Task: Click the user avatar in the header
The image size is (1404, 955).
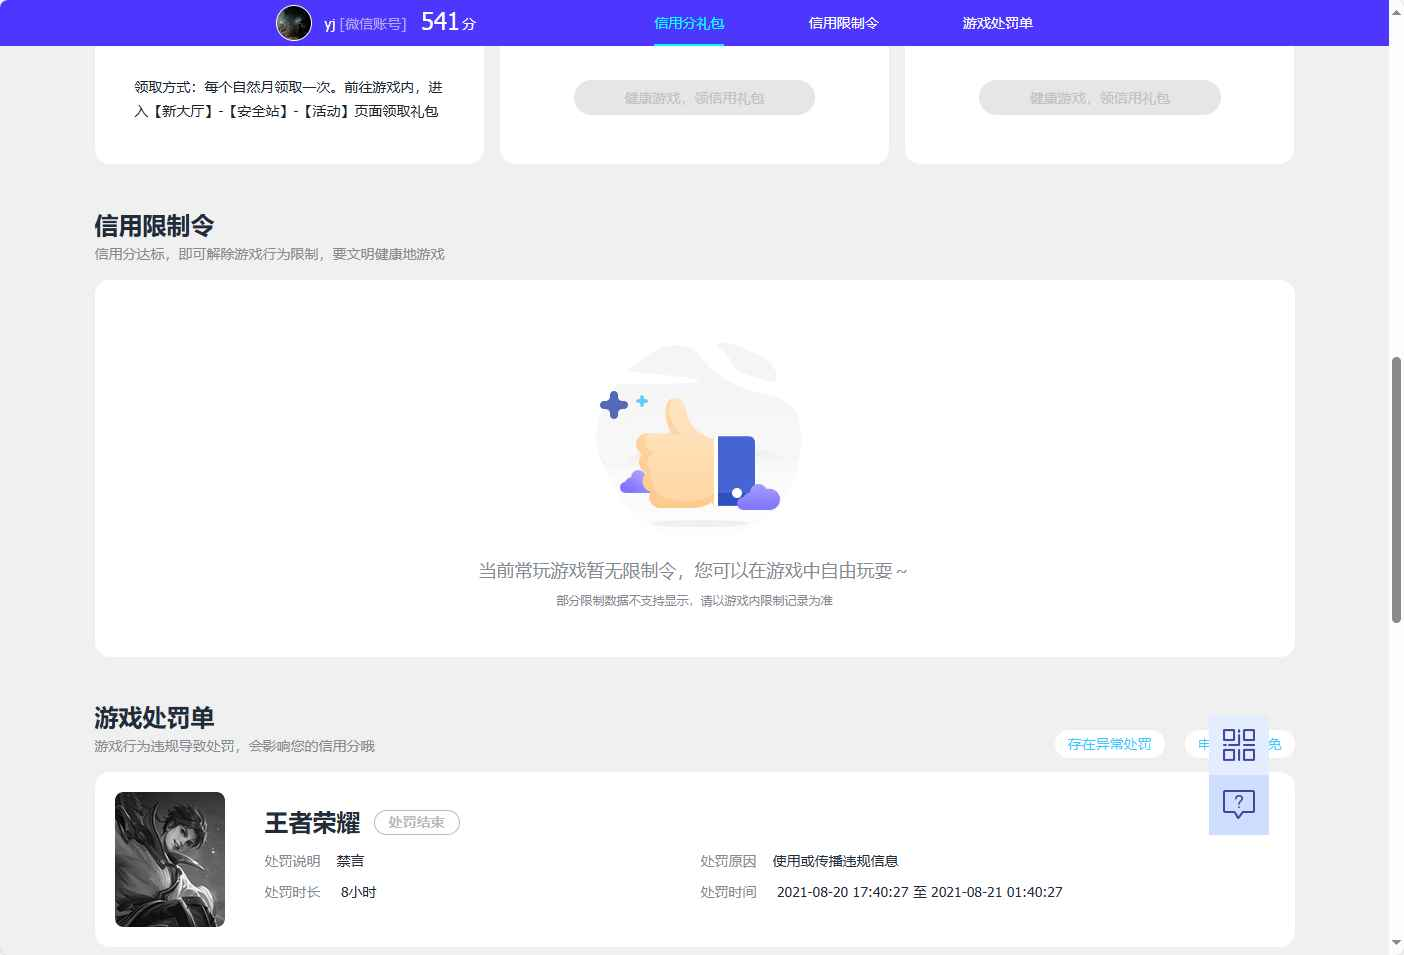Action: point(294,22)
